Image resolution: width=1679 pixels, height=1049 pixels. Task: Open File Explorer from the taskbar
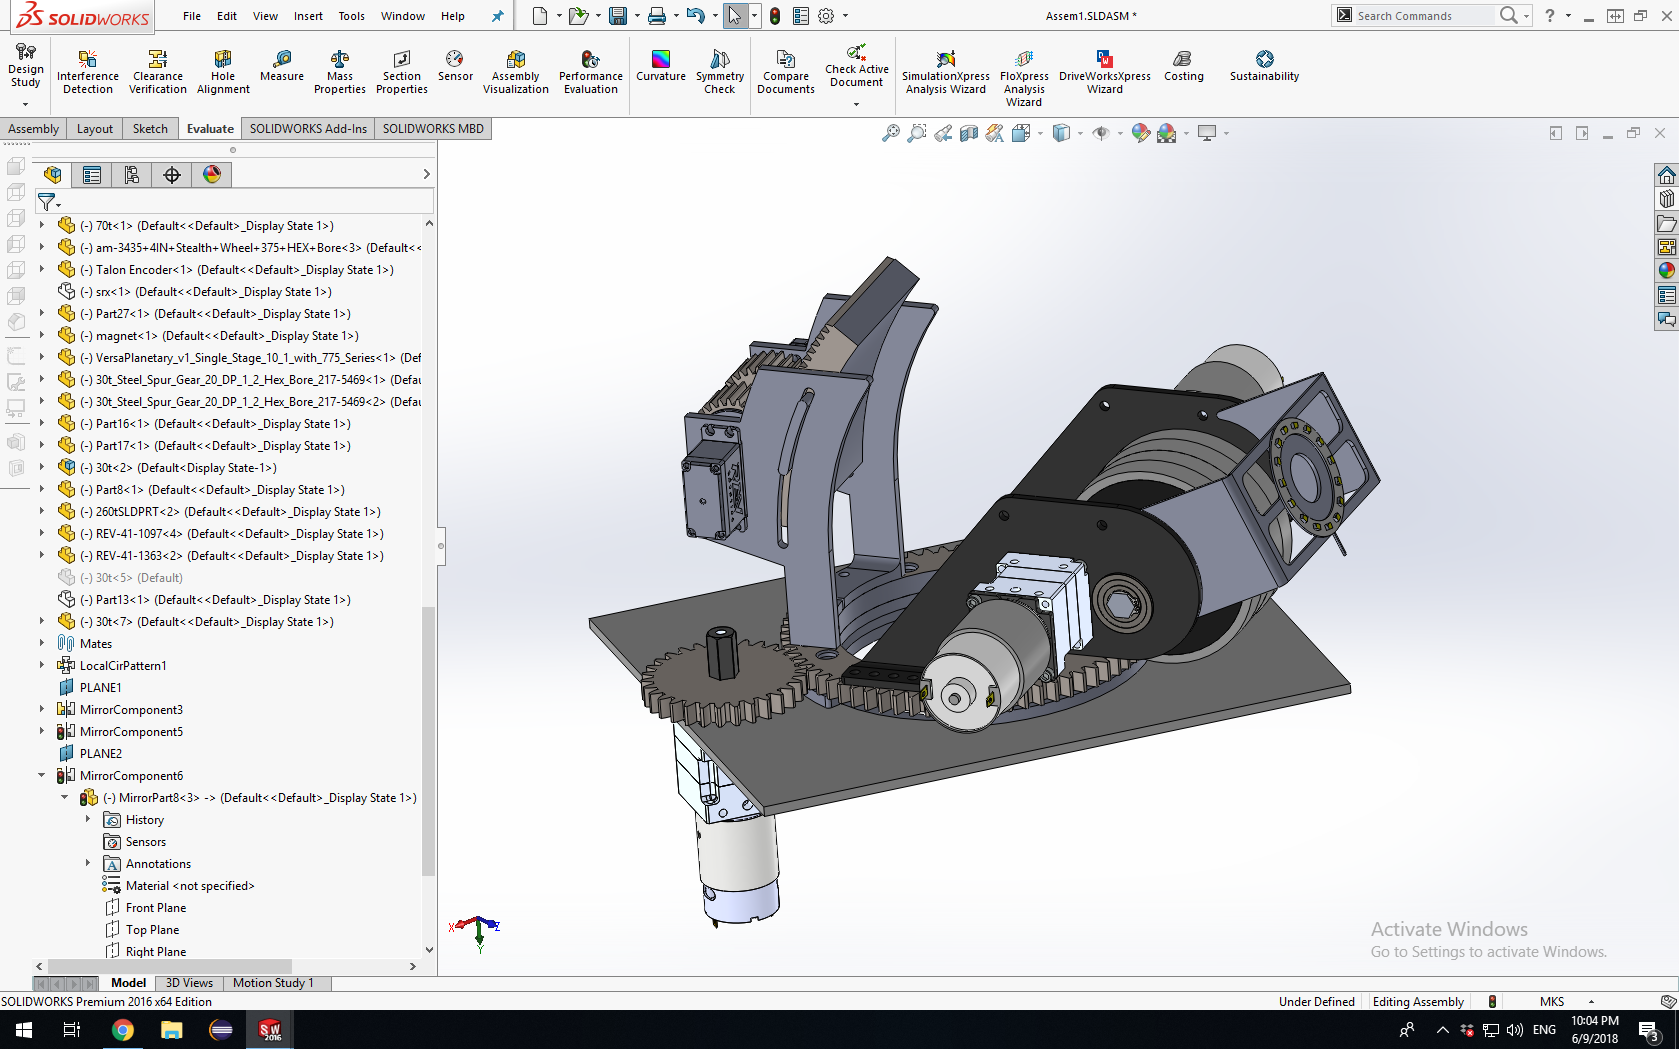(x=172, y=1030)
